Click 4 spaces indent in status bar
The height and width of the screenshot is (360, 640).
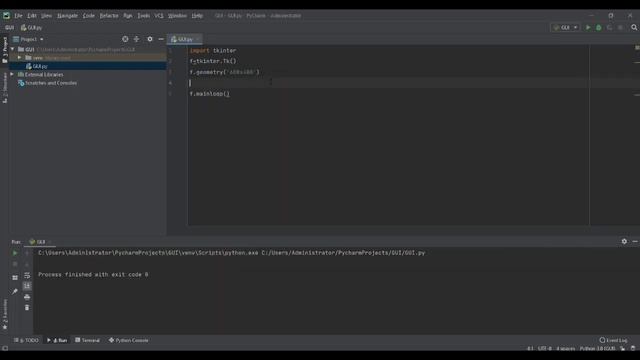point(566,348)
